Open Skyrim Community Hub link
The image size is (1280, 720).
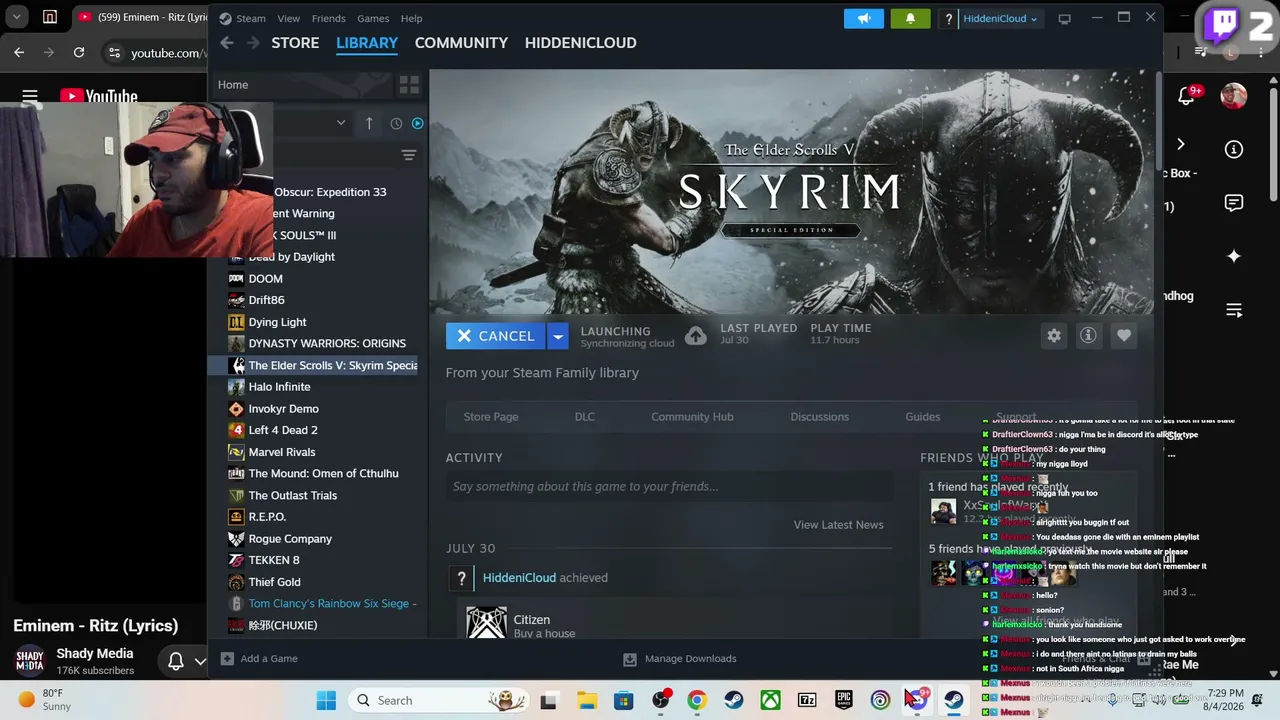click(x=692, y=417)
